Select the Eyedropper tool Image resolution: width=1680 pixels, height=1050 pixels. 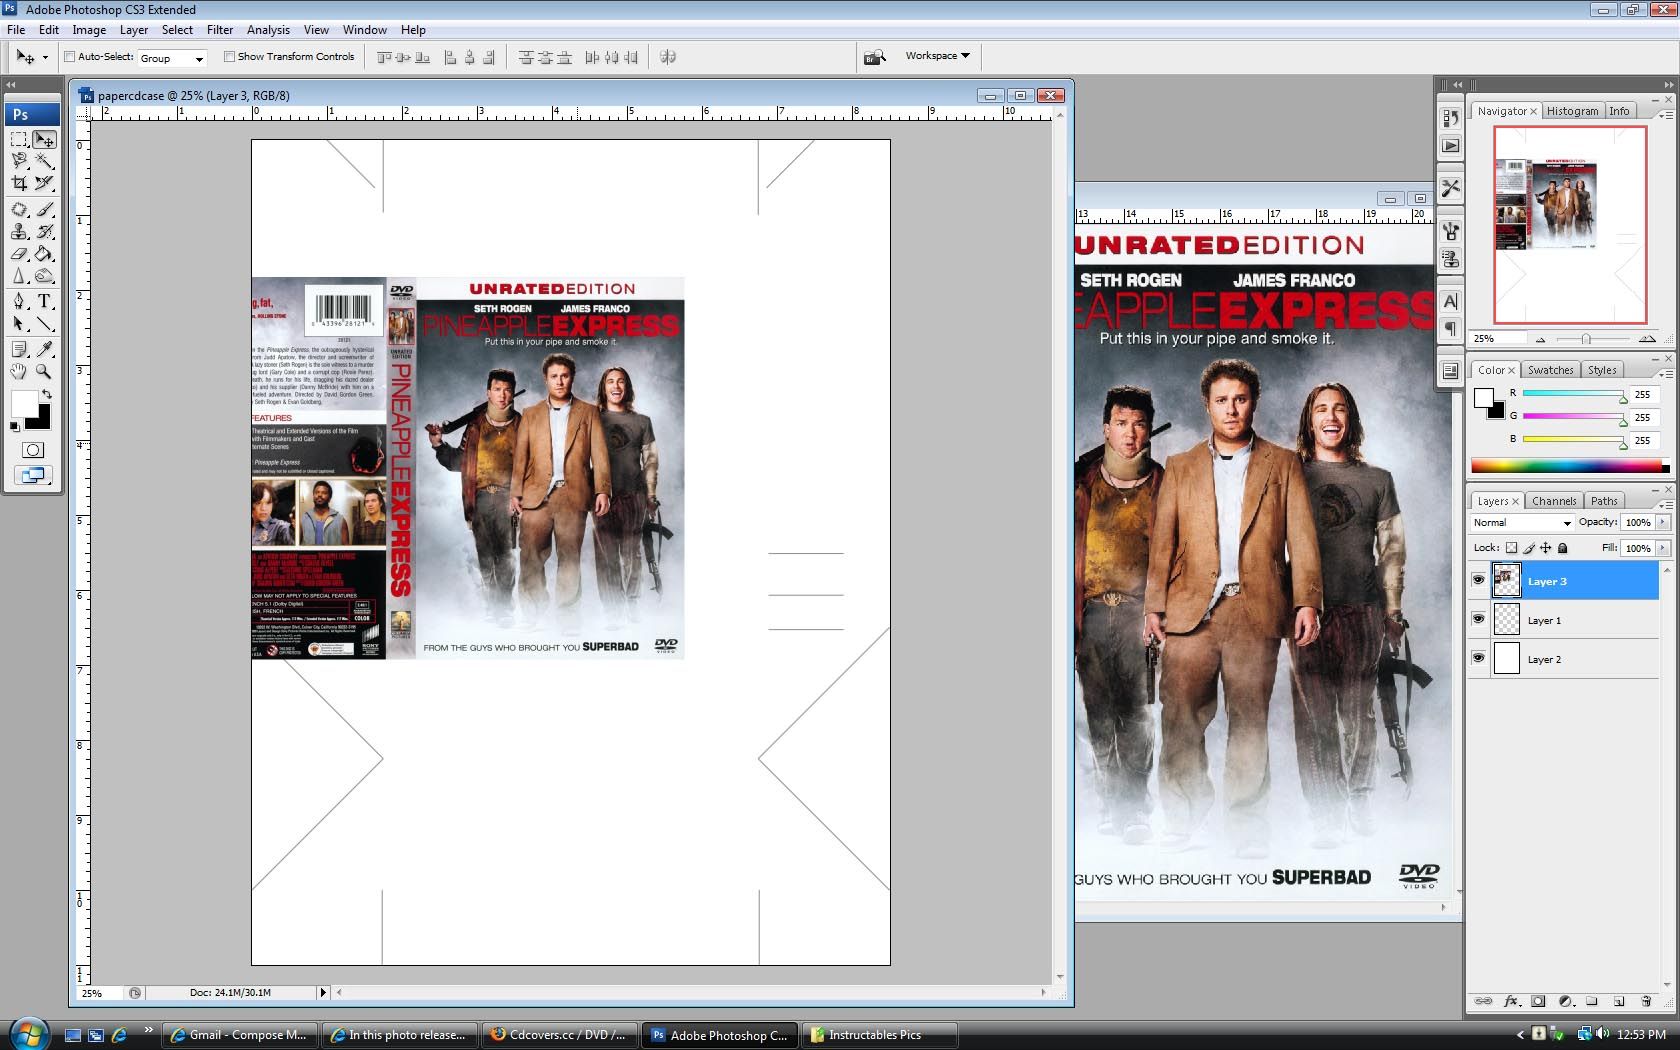click(44, 349)
